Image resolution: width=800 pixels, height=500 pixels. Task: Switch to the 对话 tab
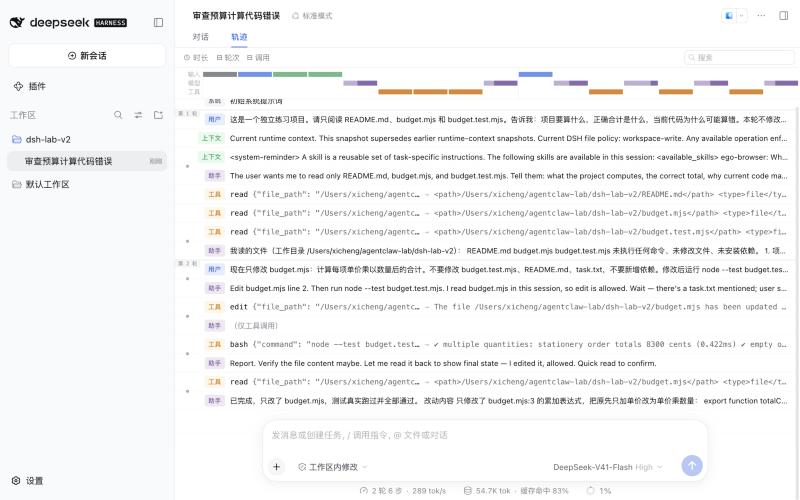point(201,37)
